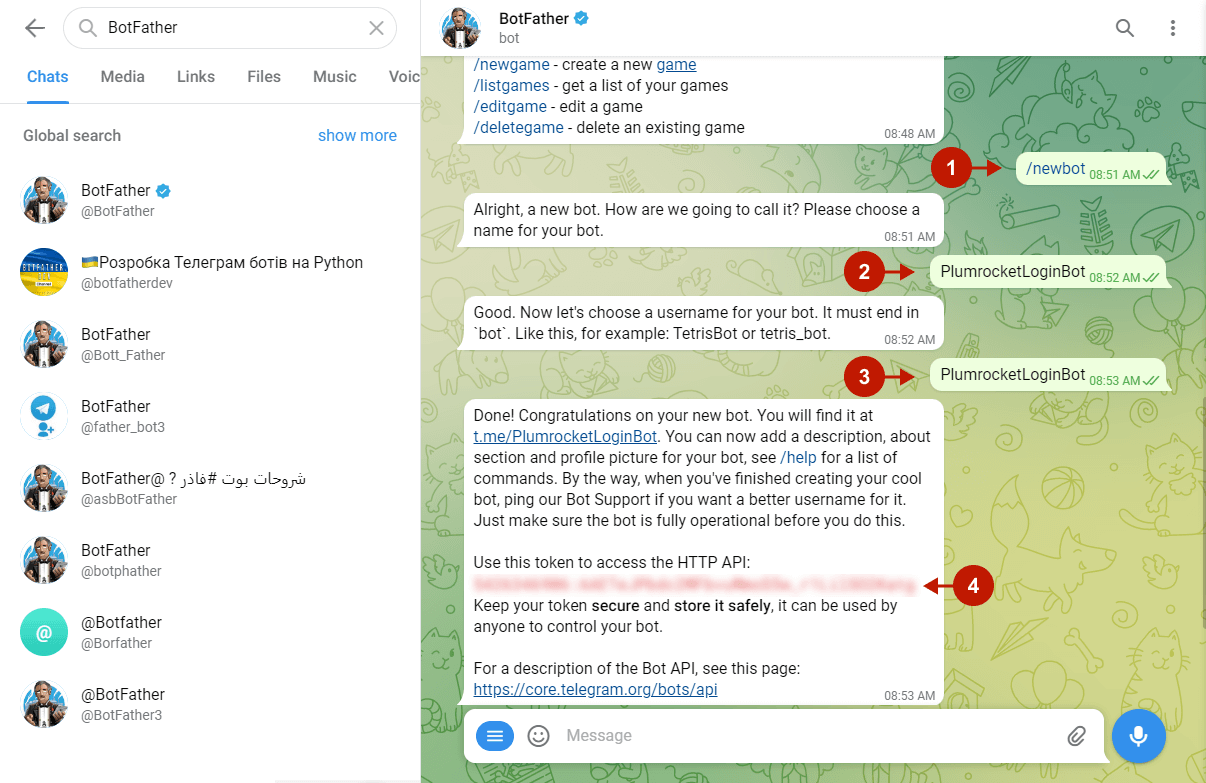The width and height of the screenshot is (1206, 783).
Task: Click the /newgame command link
Action: 512,65
